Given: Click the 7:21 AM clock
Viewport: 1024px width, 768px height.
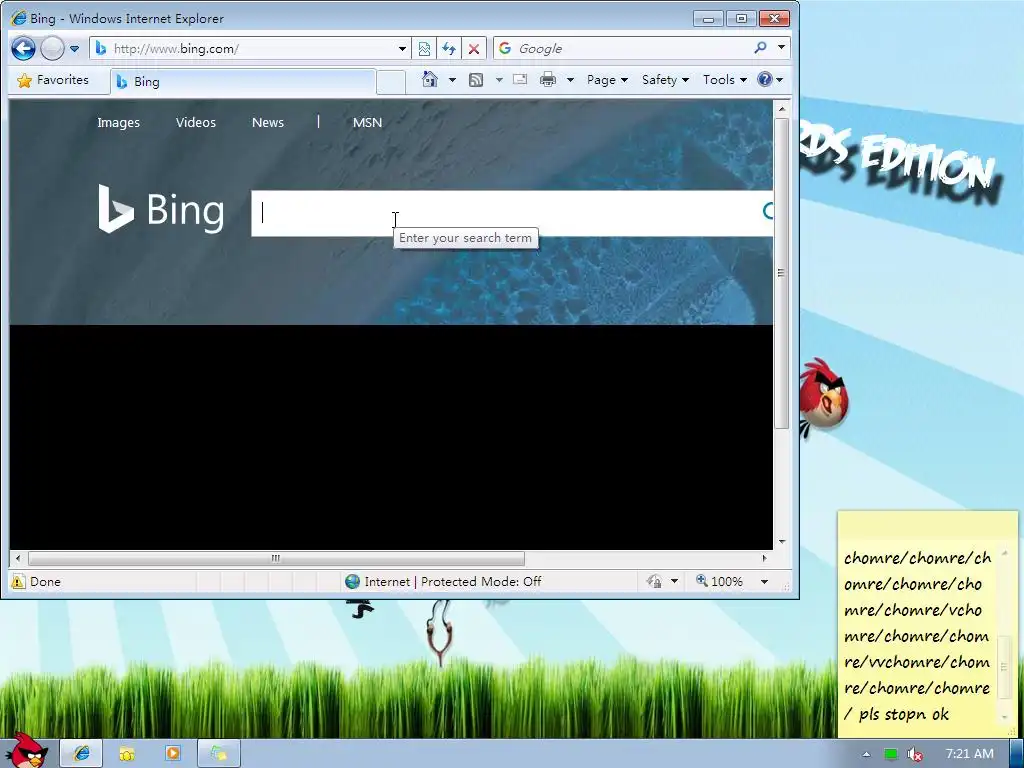Looking at the screenshot, I should (x=969, y=754).
